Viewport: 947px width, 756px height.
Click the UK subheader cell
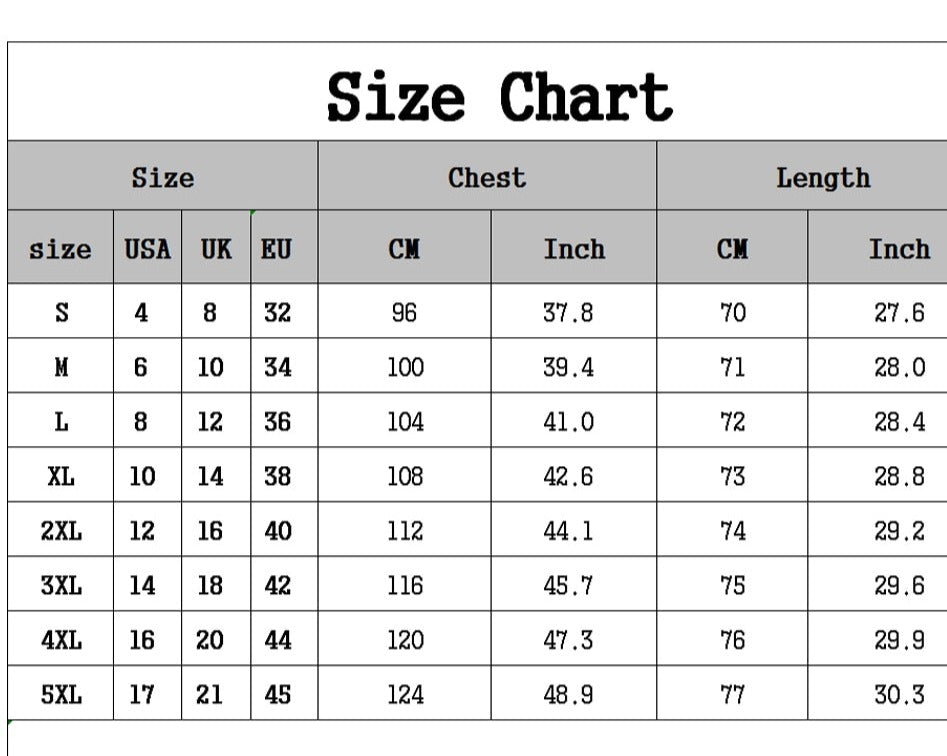[216, 247]
